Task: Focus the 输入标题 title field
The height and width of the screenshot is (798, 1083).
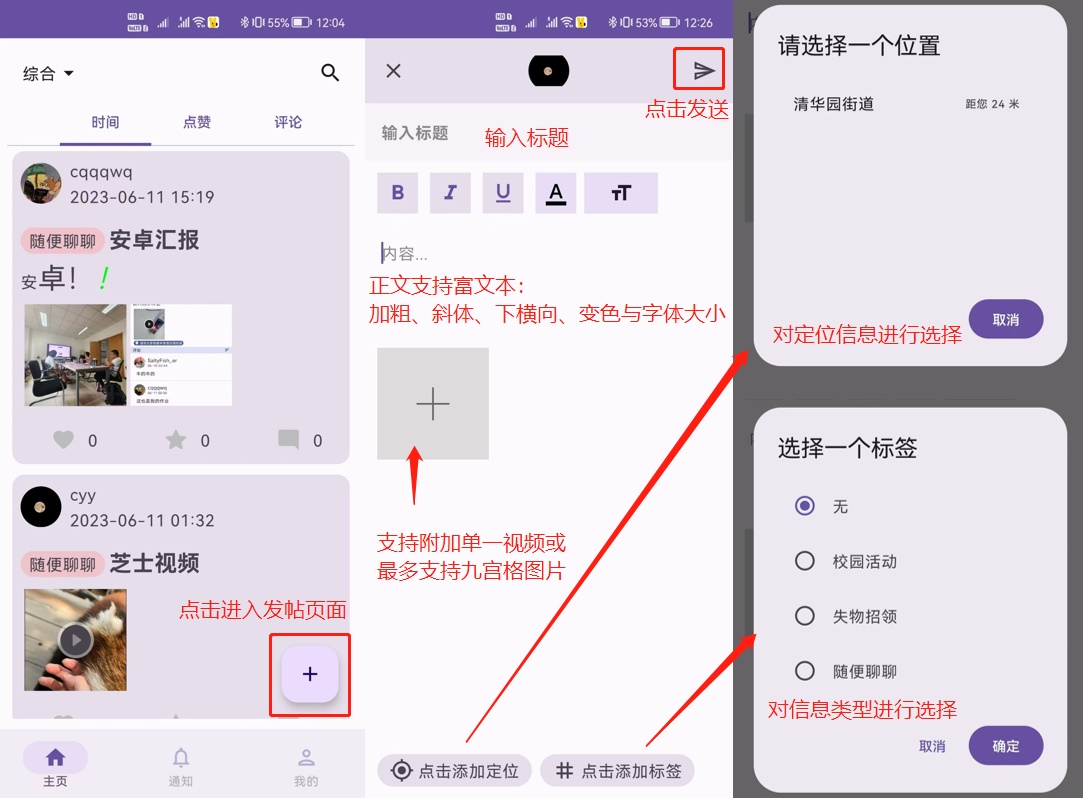Action: click(549, 133)
